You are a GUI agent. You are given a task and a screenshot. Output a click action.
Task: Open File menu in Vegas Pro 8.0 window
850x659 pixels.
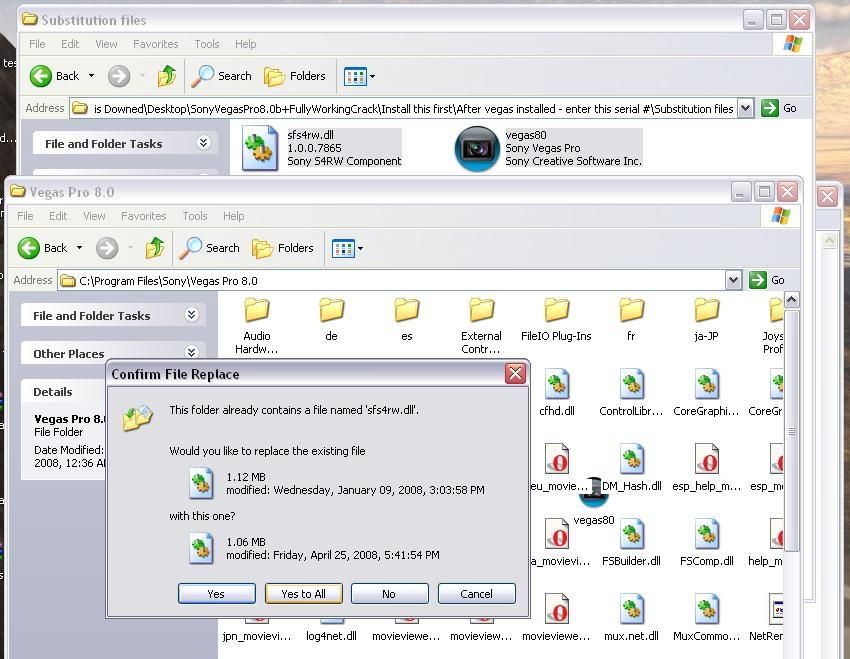click(x=25, y=216)
